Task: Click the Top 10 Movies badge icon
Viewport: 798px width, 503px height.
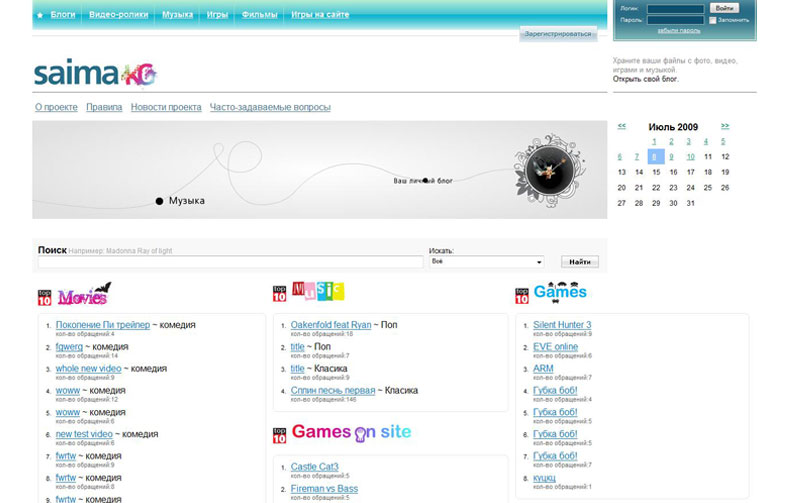Action: pyautogui.click(x=44, y=297)
